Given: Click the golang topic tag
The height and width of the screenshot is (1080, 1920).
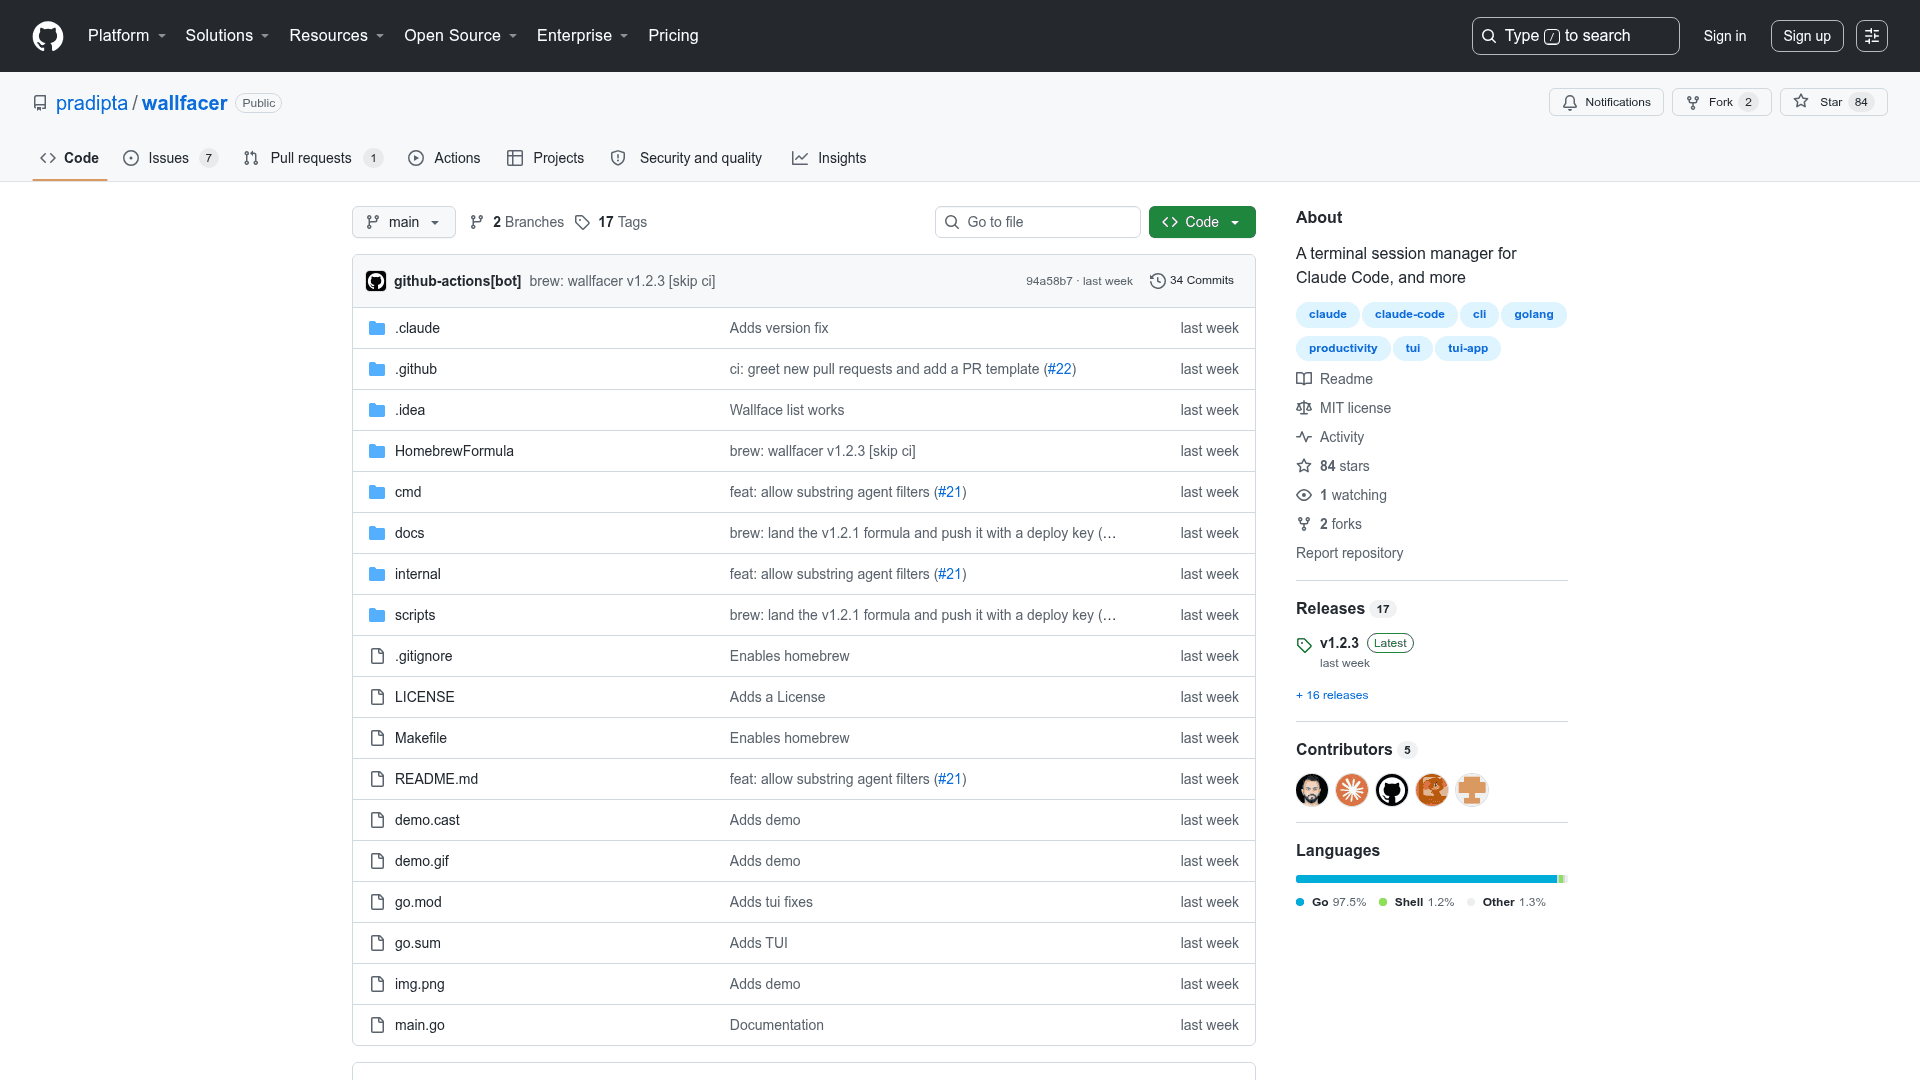Looking at the screenshot, I should tap(1534, 315).
